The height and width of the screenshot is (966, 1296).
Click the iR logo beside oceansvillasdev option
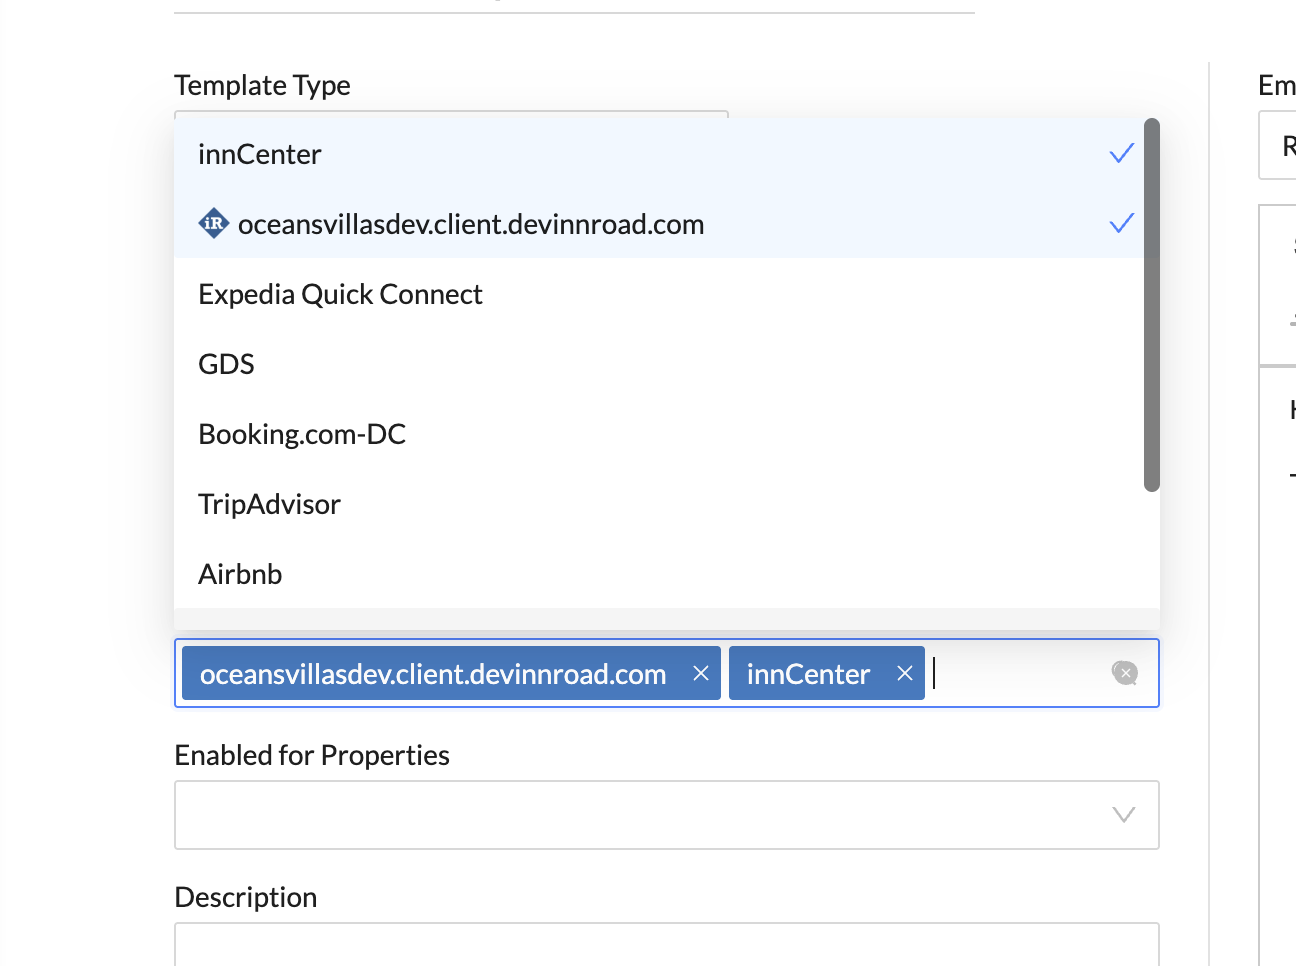(213, 224)
